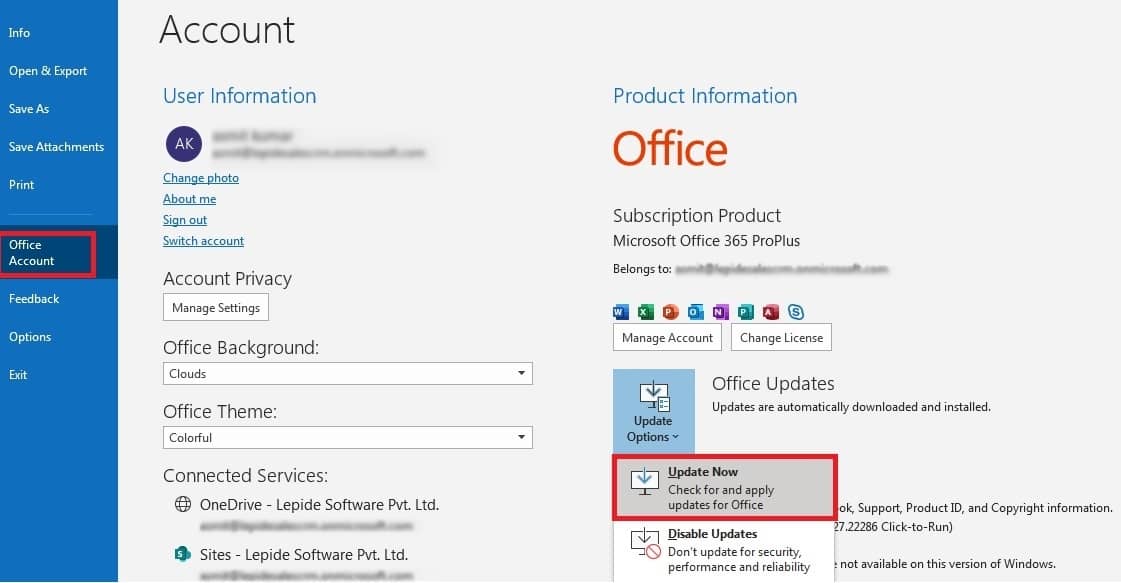Go to Open & Export
Viewport: 1121px width, 583px height.
[48, 71]
